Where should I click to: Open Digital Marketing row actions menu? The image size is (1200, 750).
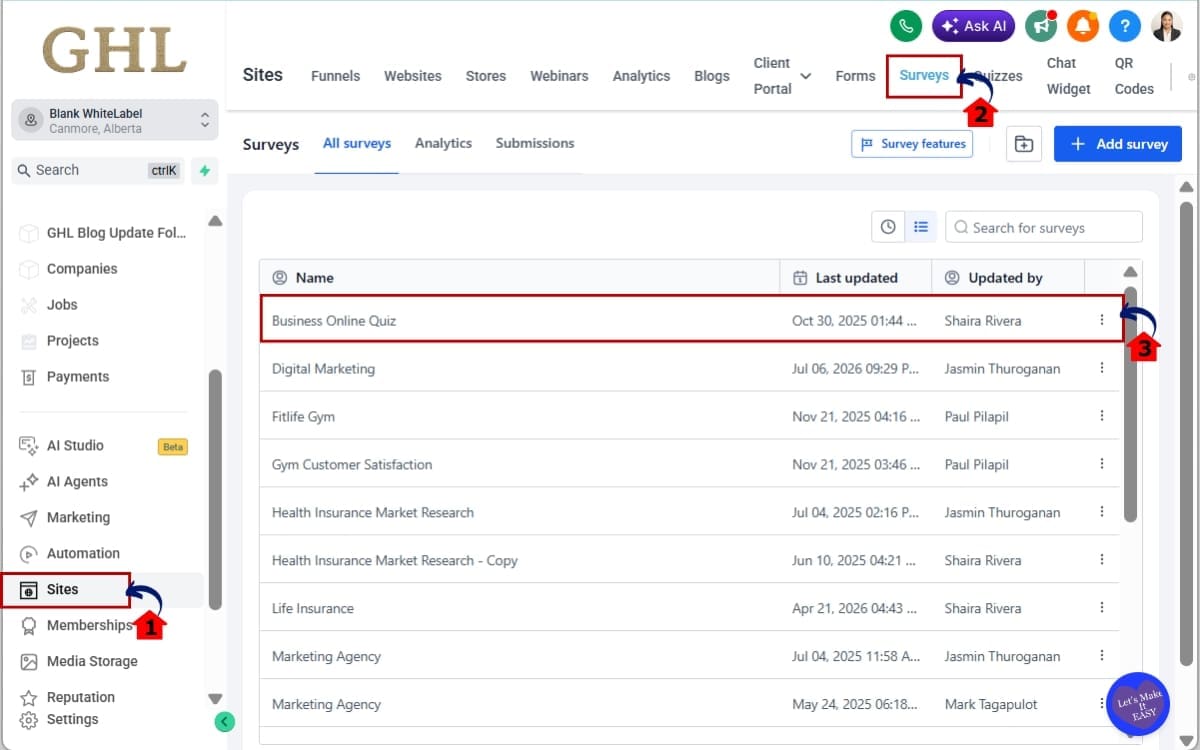point(1102,368)
